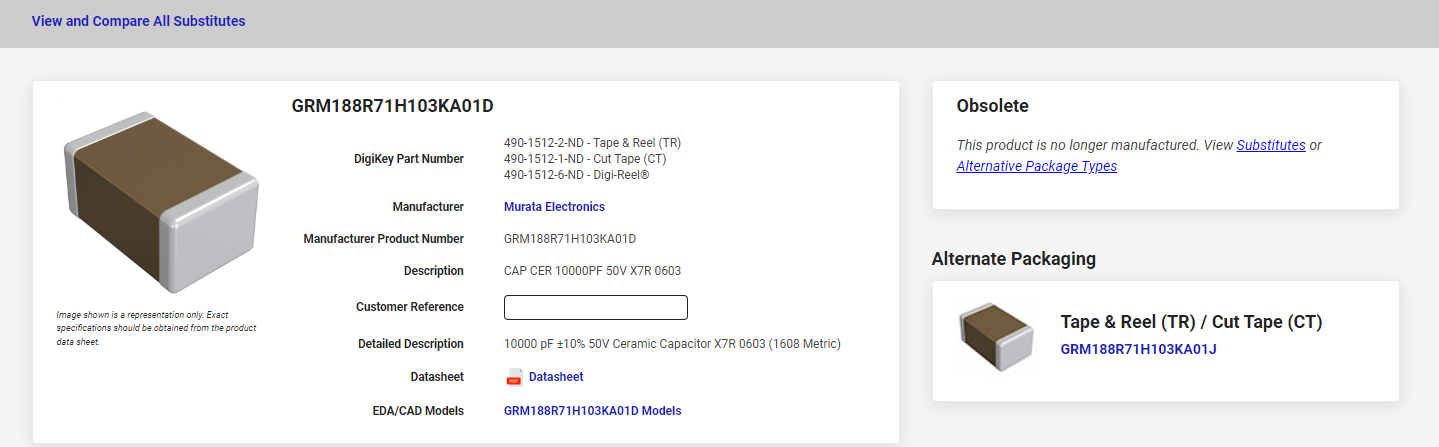Click the Alternate Packaging capacitor thumbnail
This screenshot has width=1439, height=447.
pos(995,338)
